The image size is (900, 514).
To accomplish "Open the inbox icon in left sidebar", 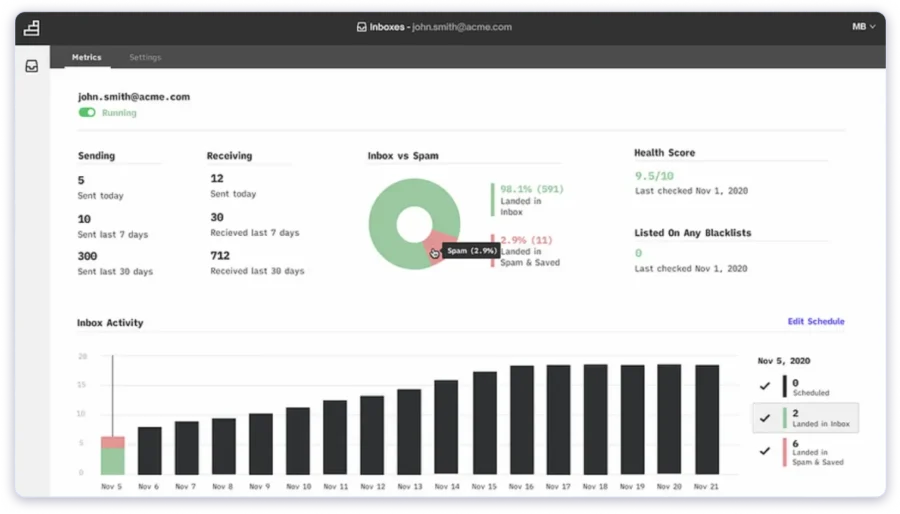I will coord(32,67).
